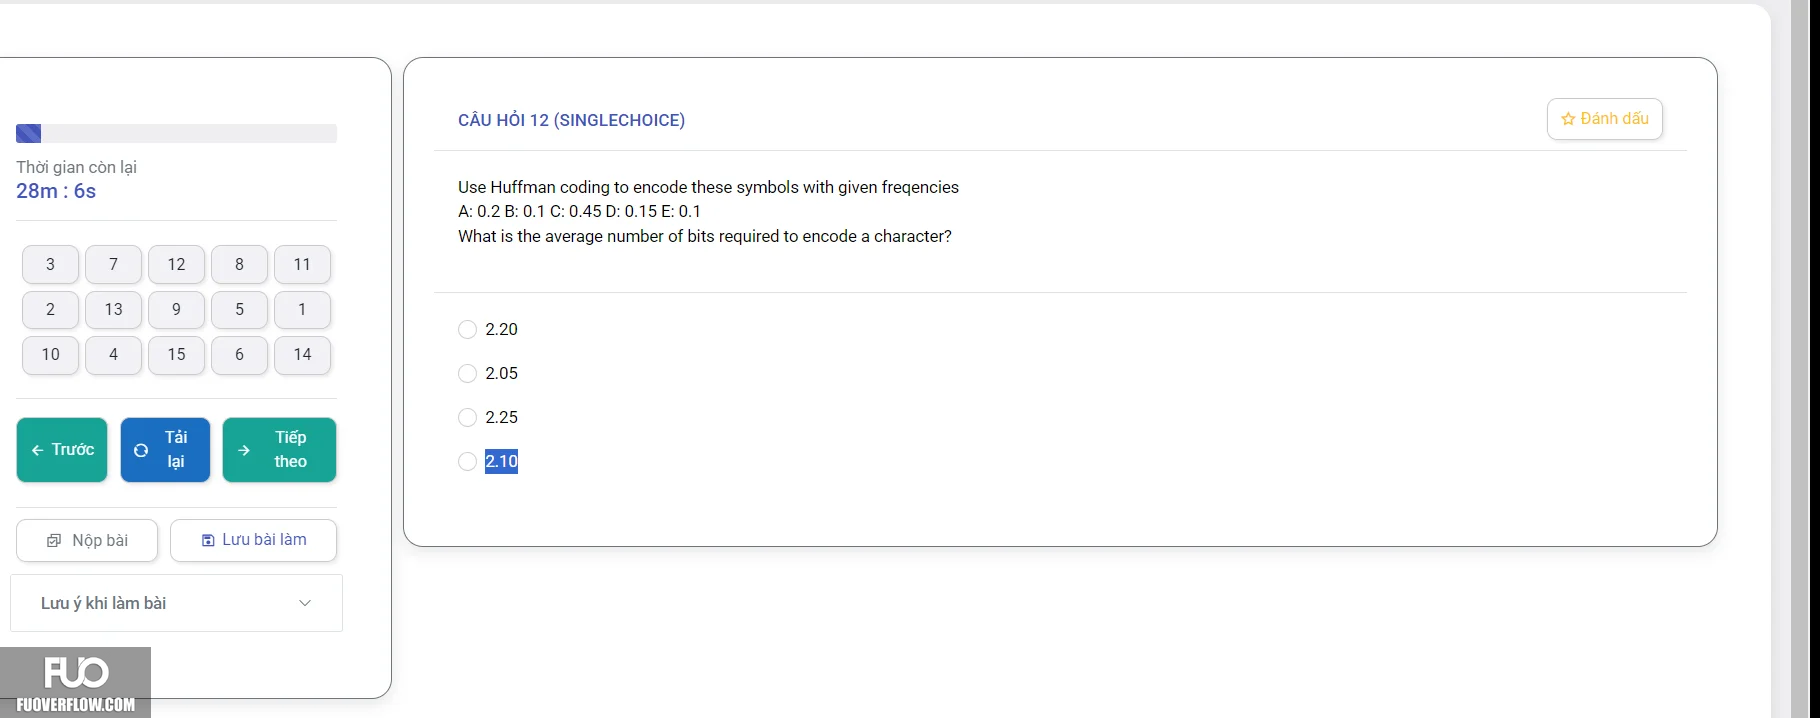Pick the 2.25 answer choice
Image resolution: width=1820 pixels, height=718 pixels.
click(467, 417)
